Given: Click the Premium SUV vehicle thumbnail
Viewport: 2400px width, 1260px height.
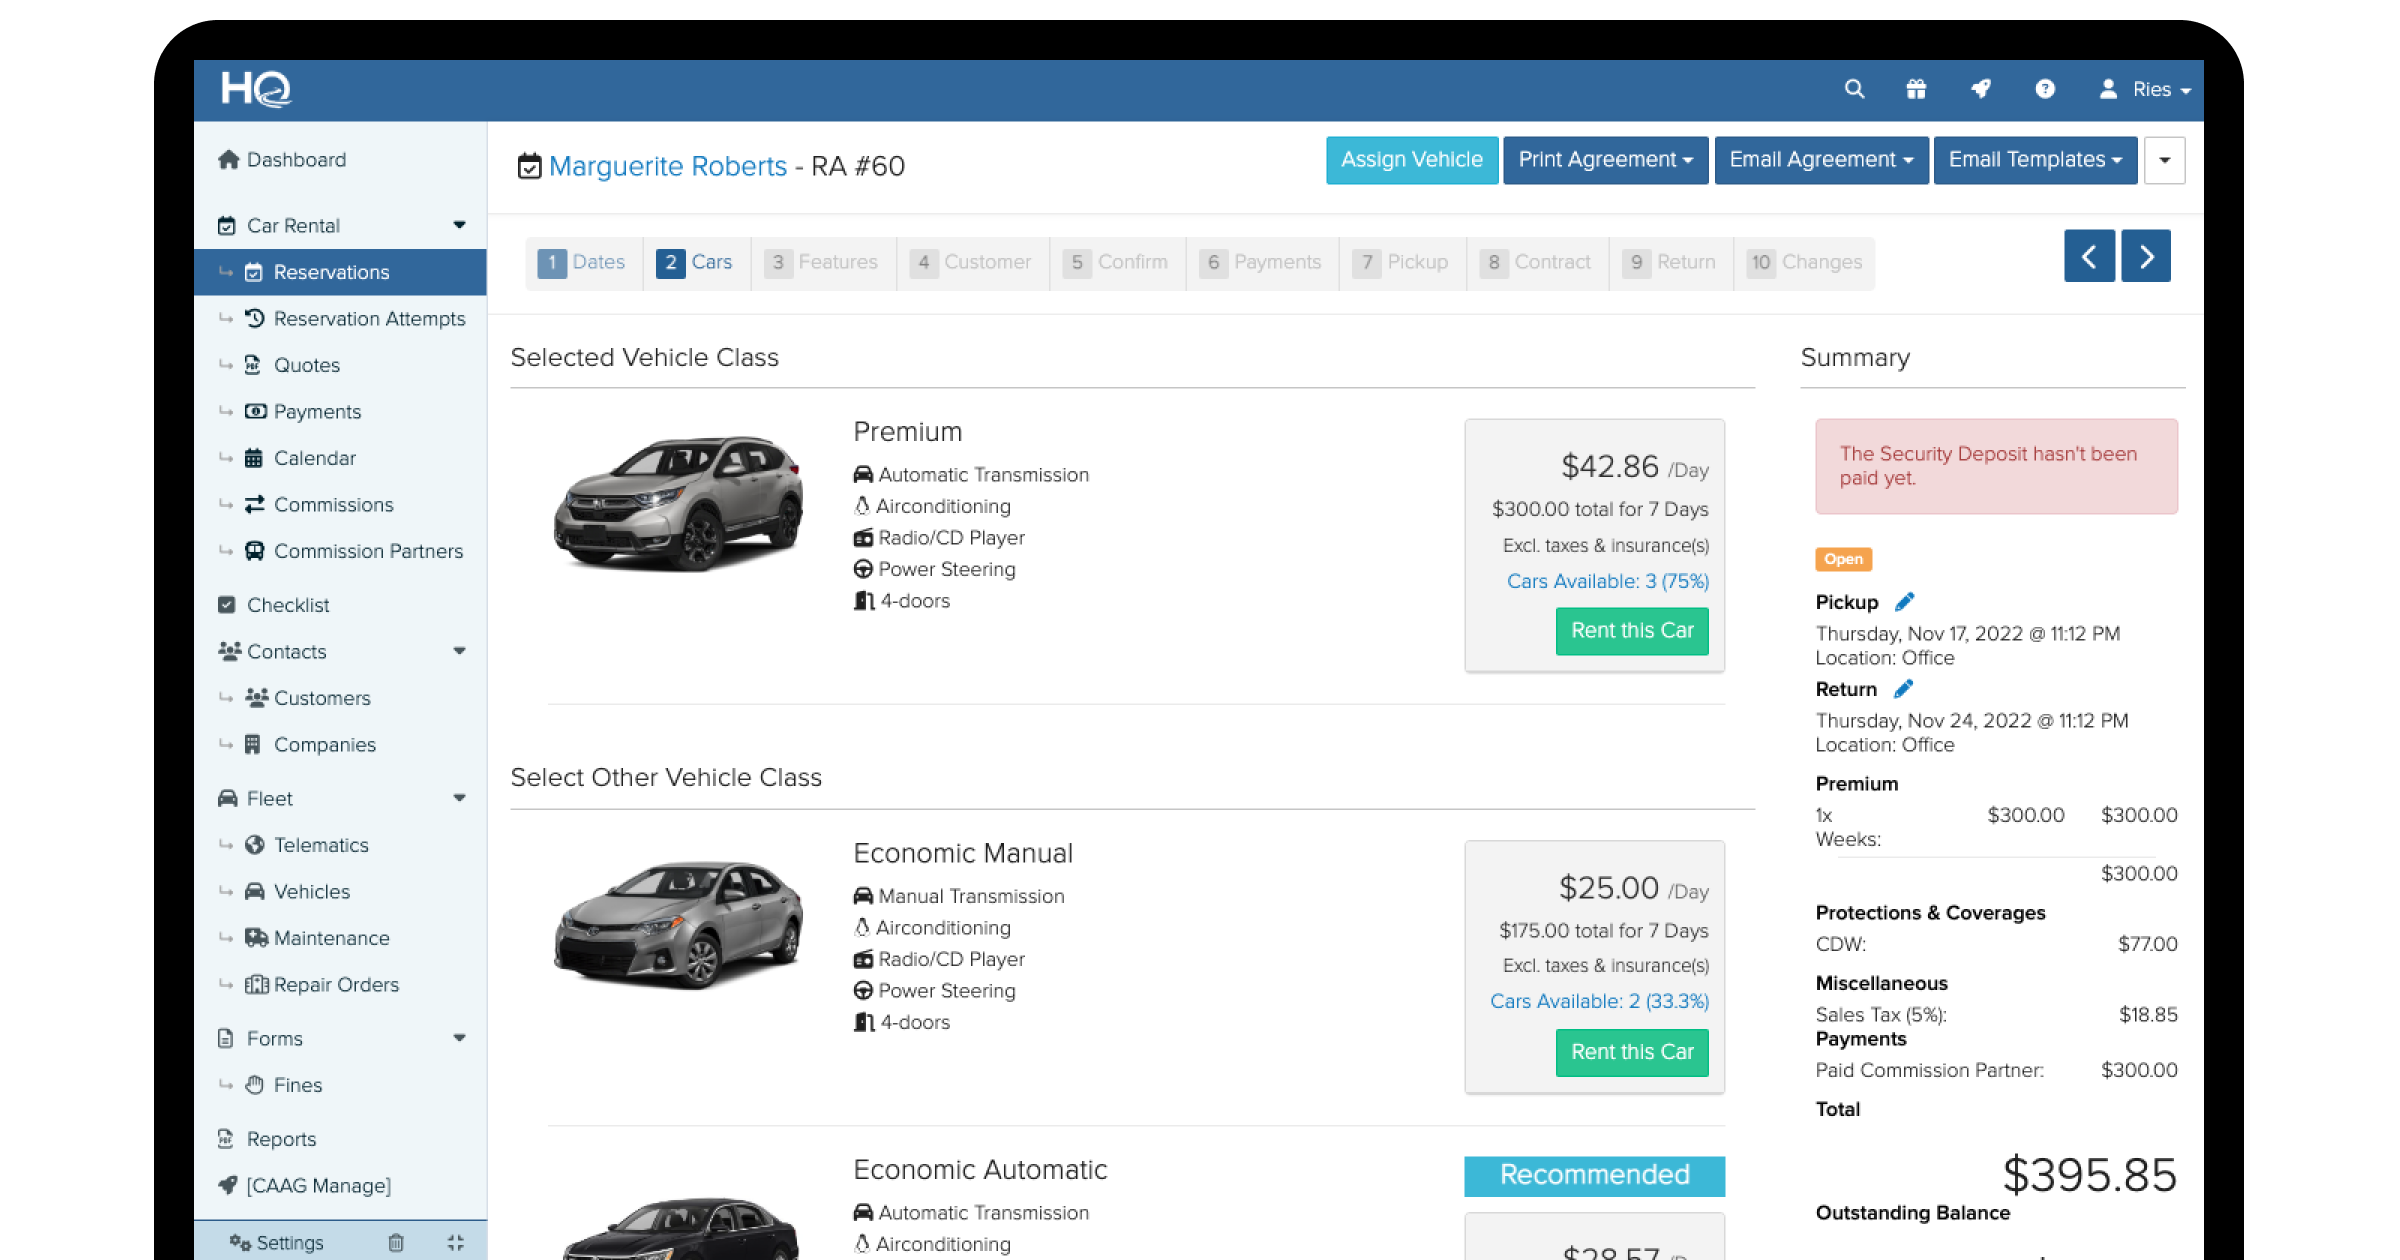Looking at the screenshot, I should pyautogui.click(x=678, y=503).
